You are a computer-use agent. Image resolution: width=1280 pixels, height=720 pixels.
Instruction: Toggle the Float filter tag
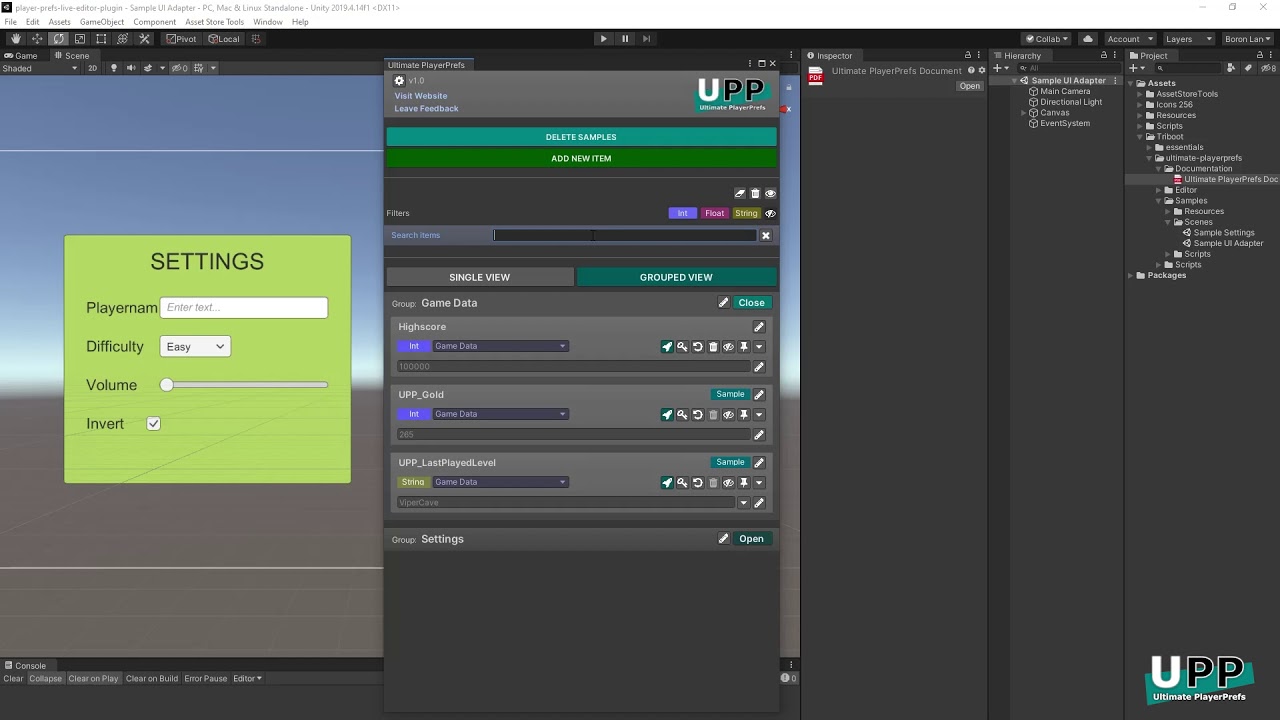point(714,213)
